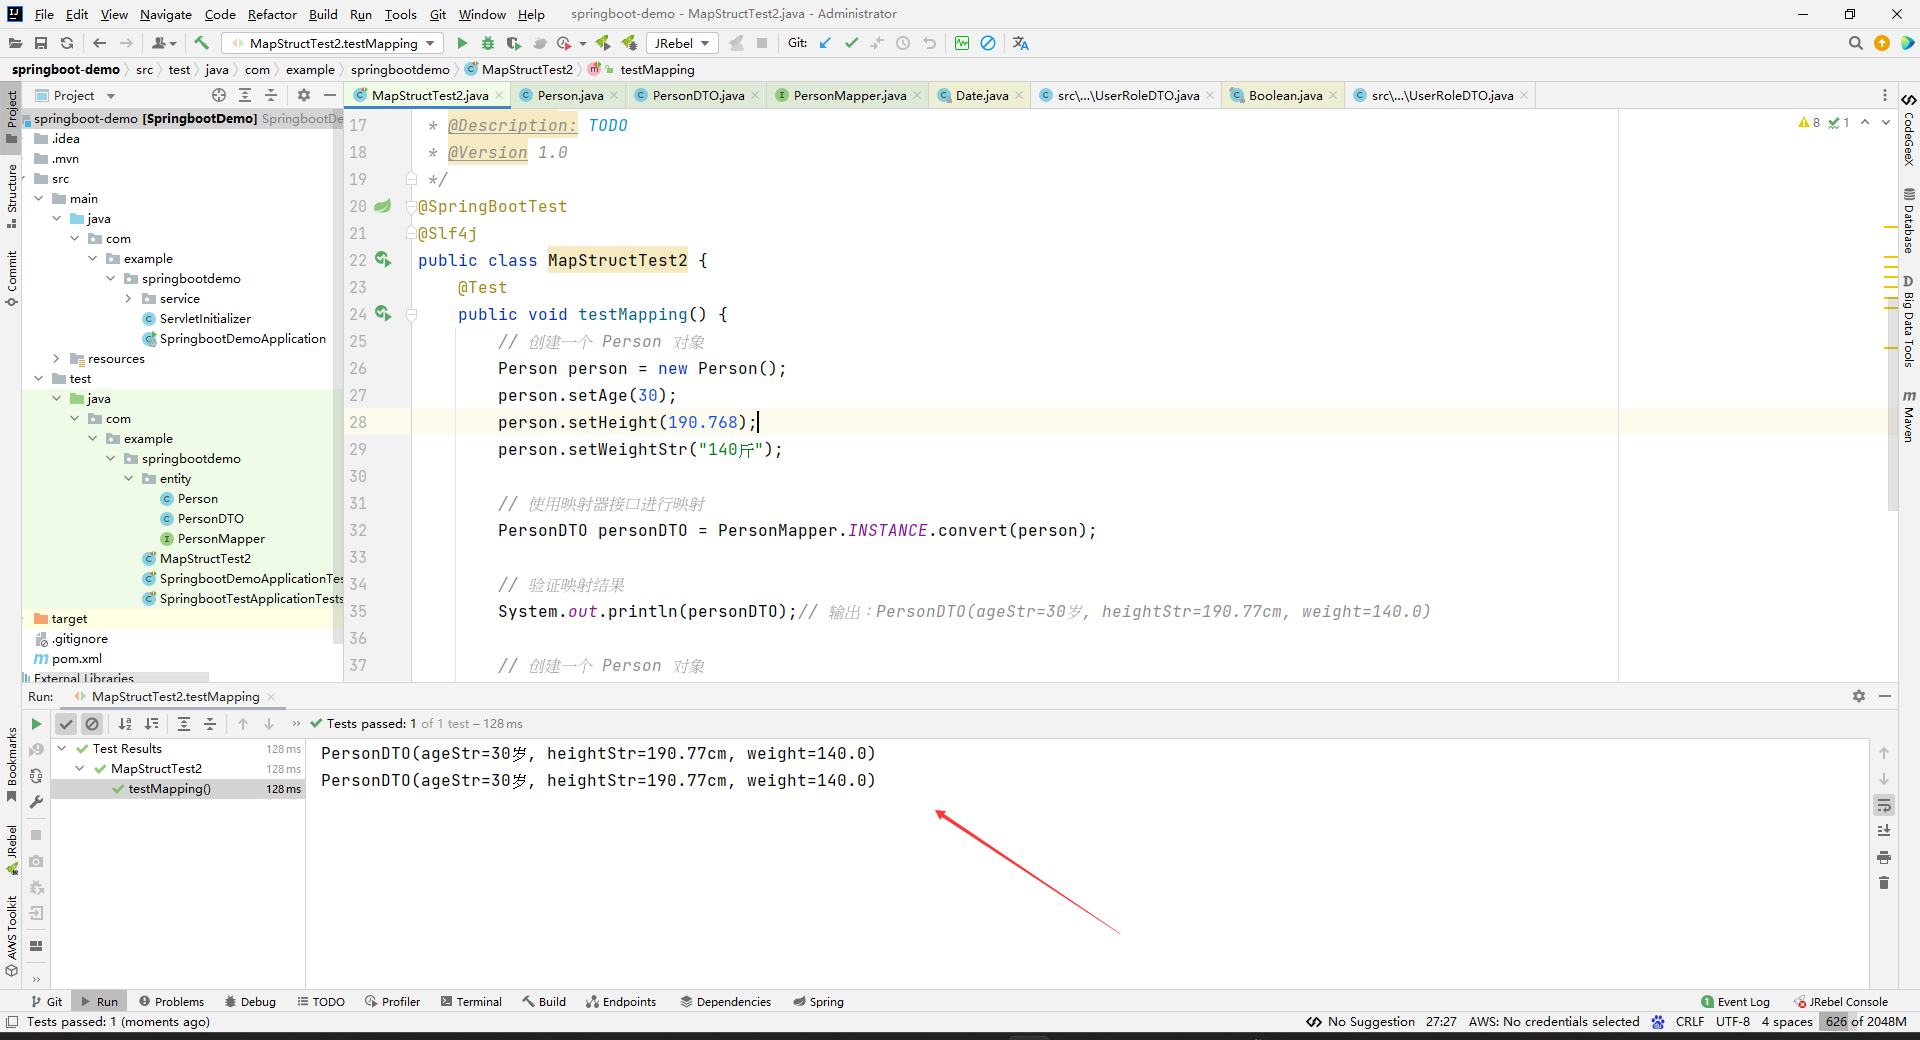
Task: Open the Project view selector dropdown
Action: pyautogui.click(x=76, y=95)
